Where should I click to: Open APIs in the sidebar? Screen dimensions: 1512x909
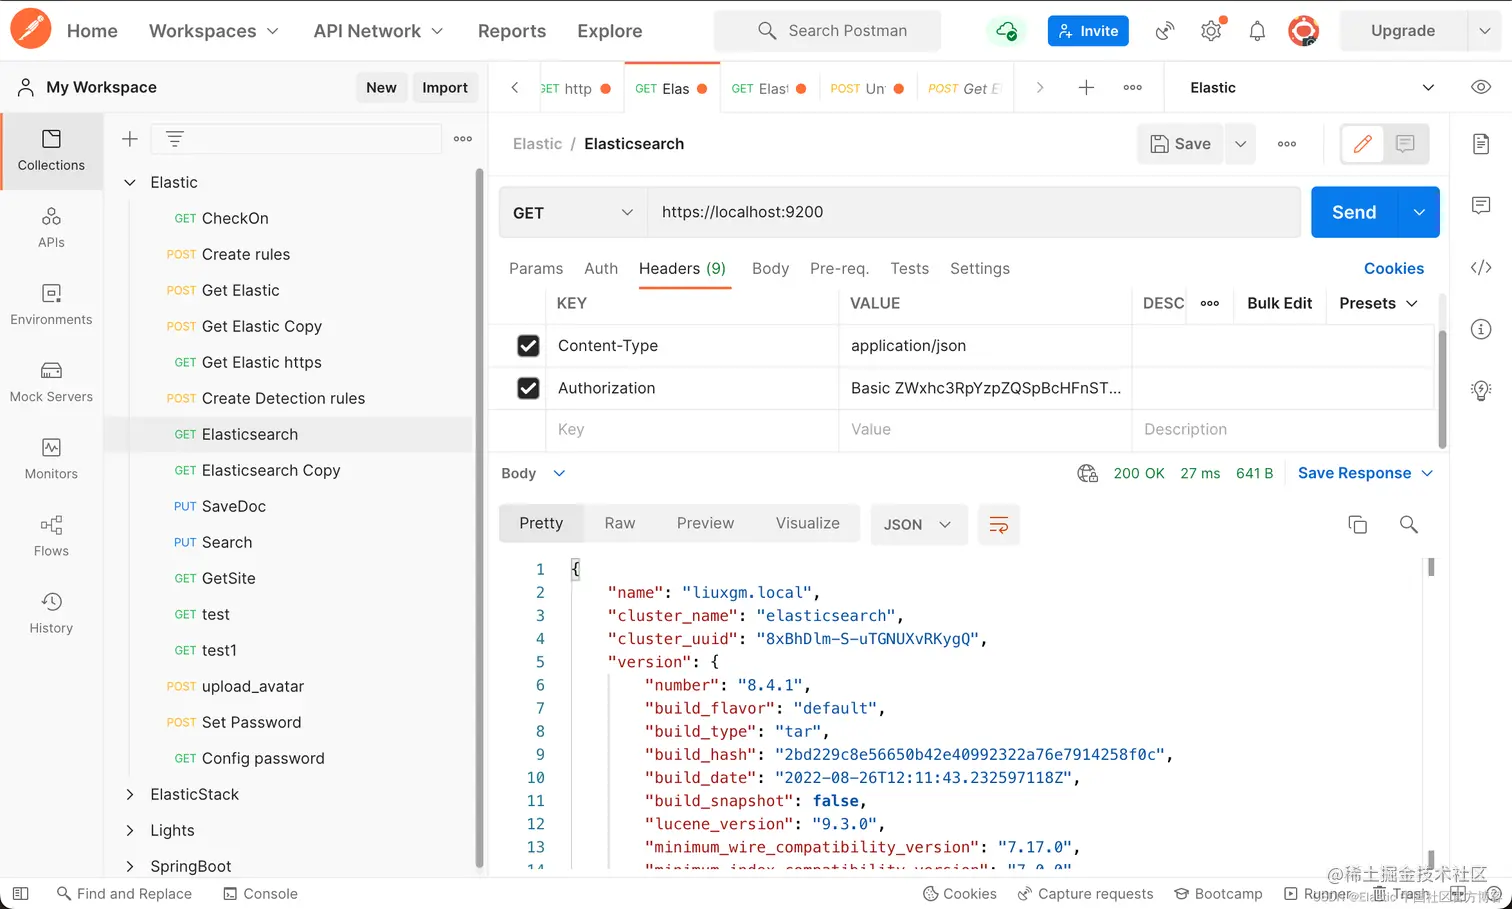tap(51, 227)
